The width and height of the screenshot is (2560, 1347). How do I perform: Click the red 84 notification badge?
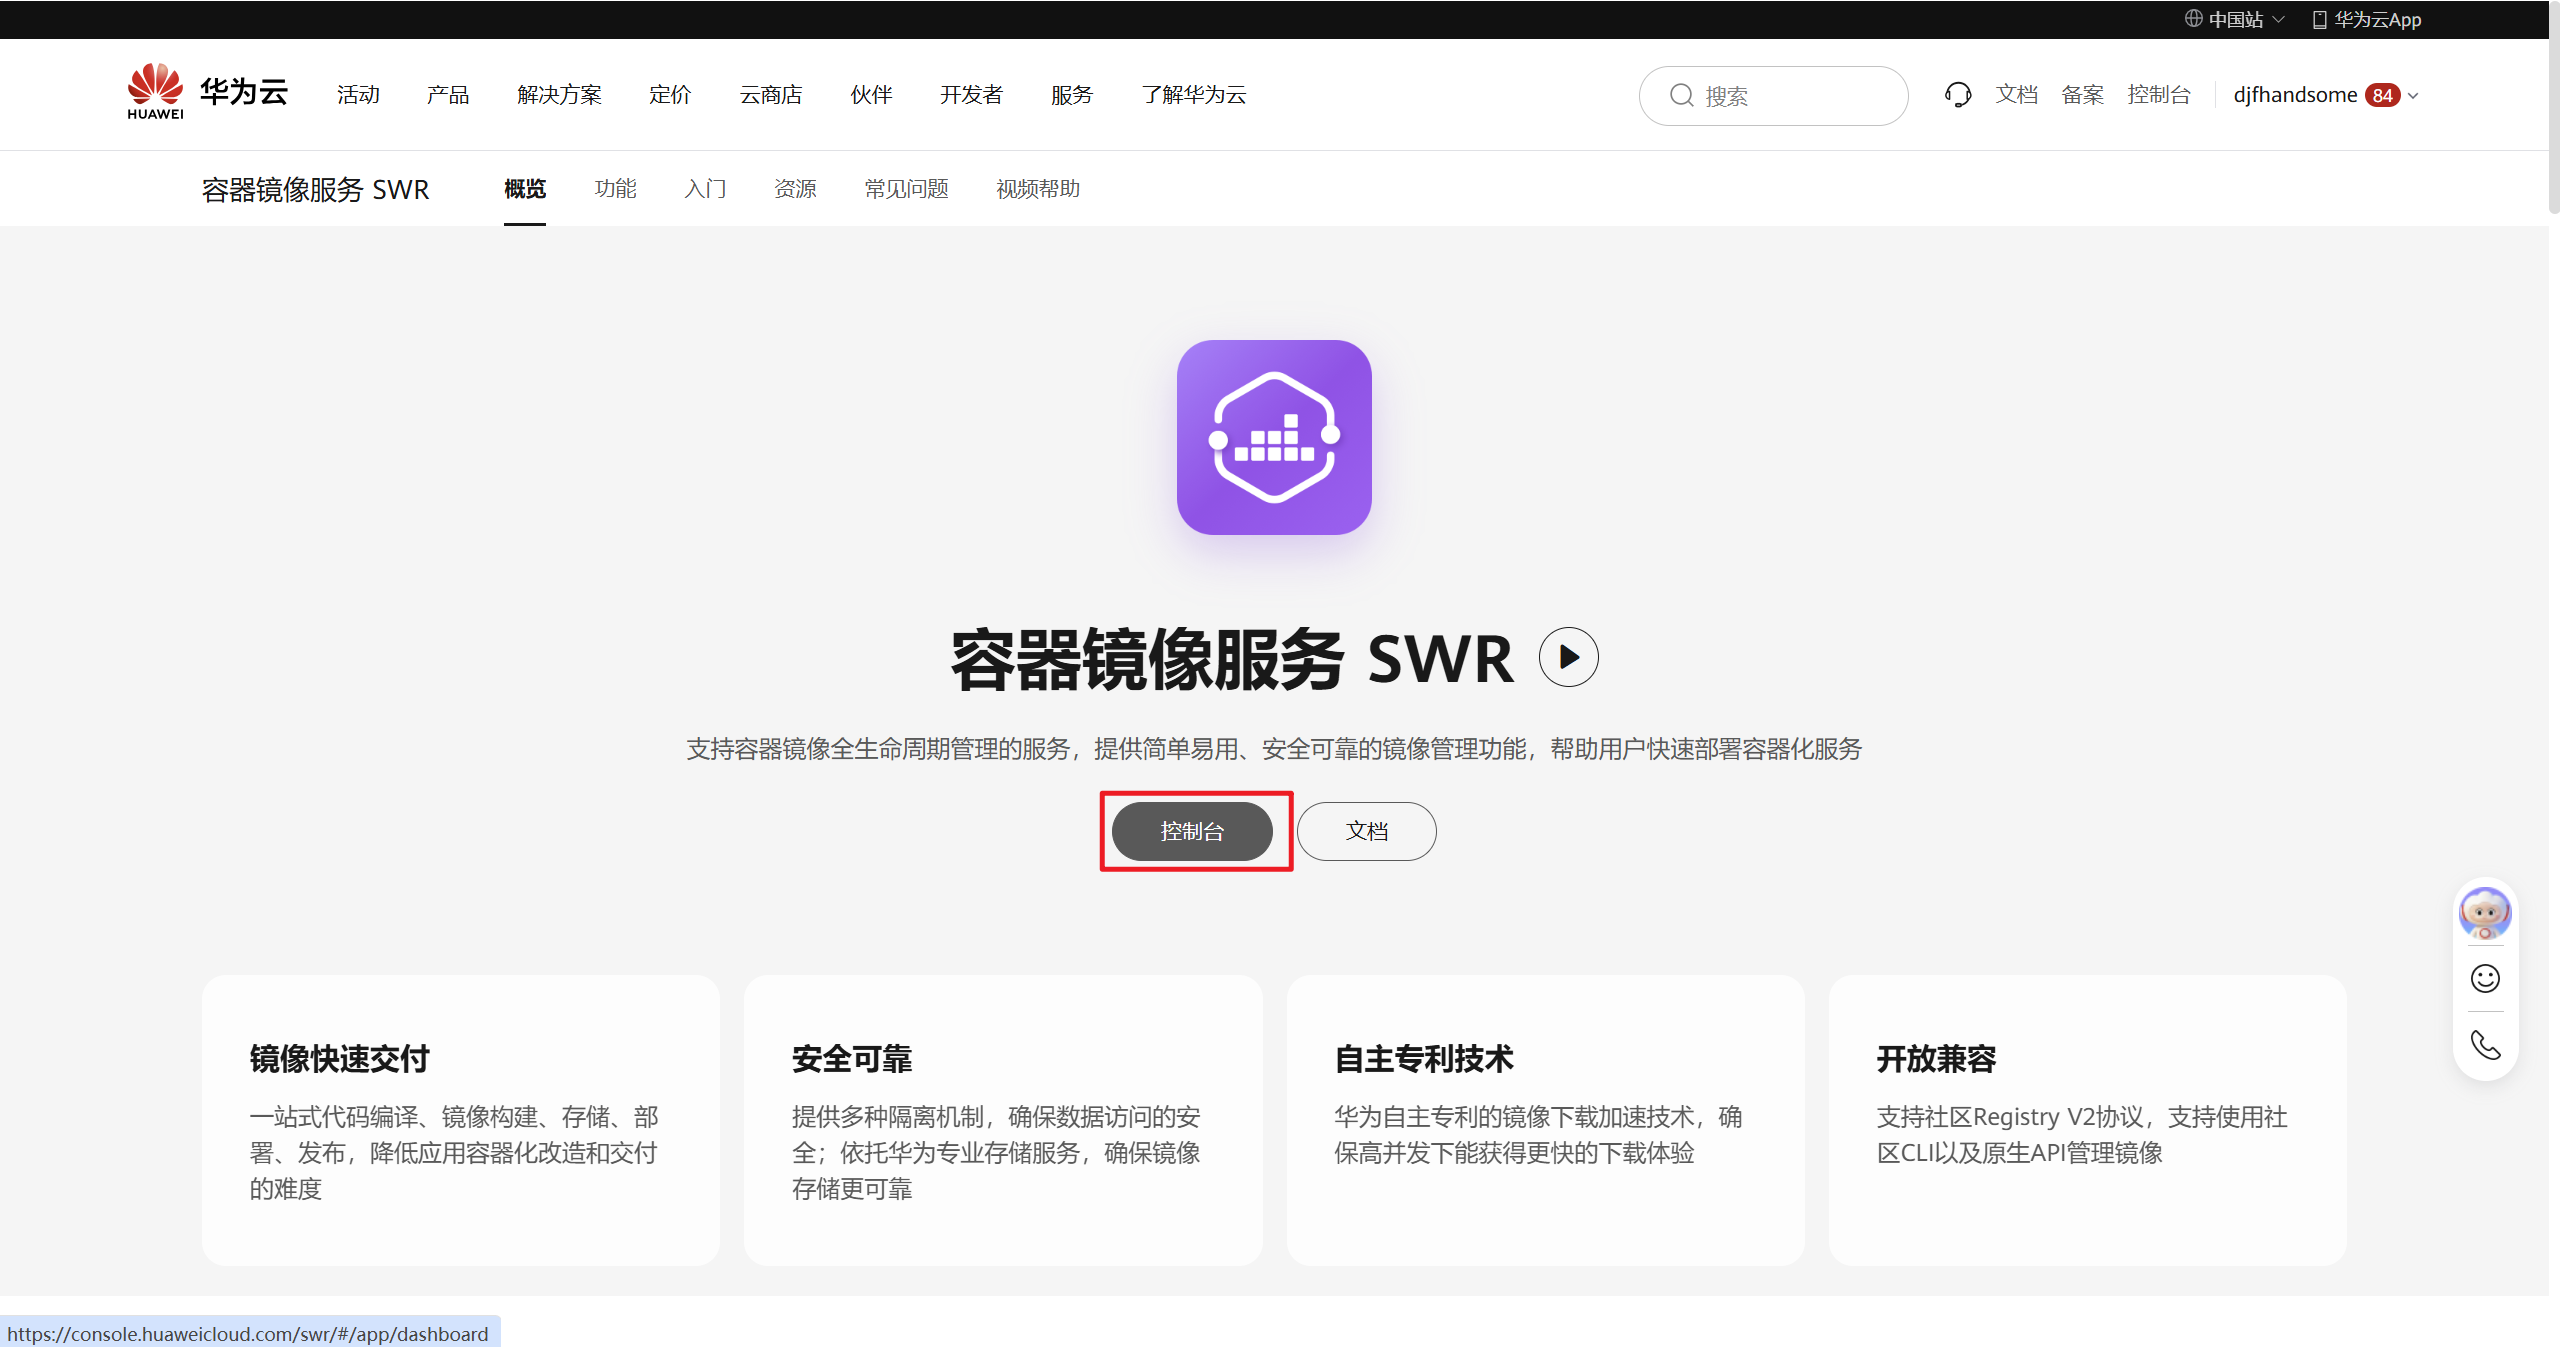(2383, 96)
